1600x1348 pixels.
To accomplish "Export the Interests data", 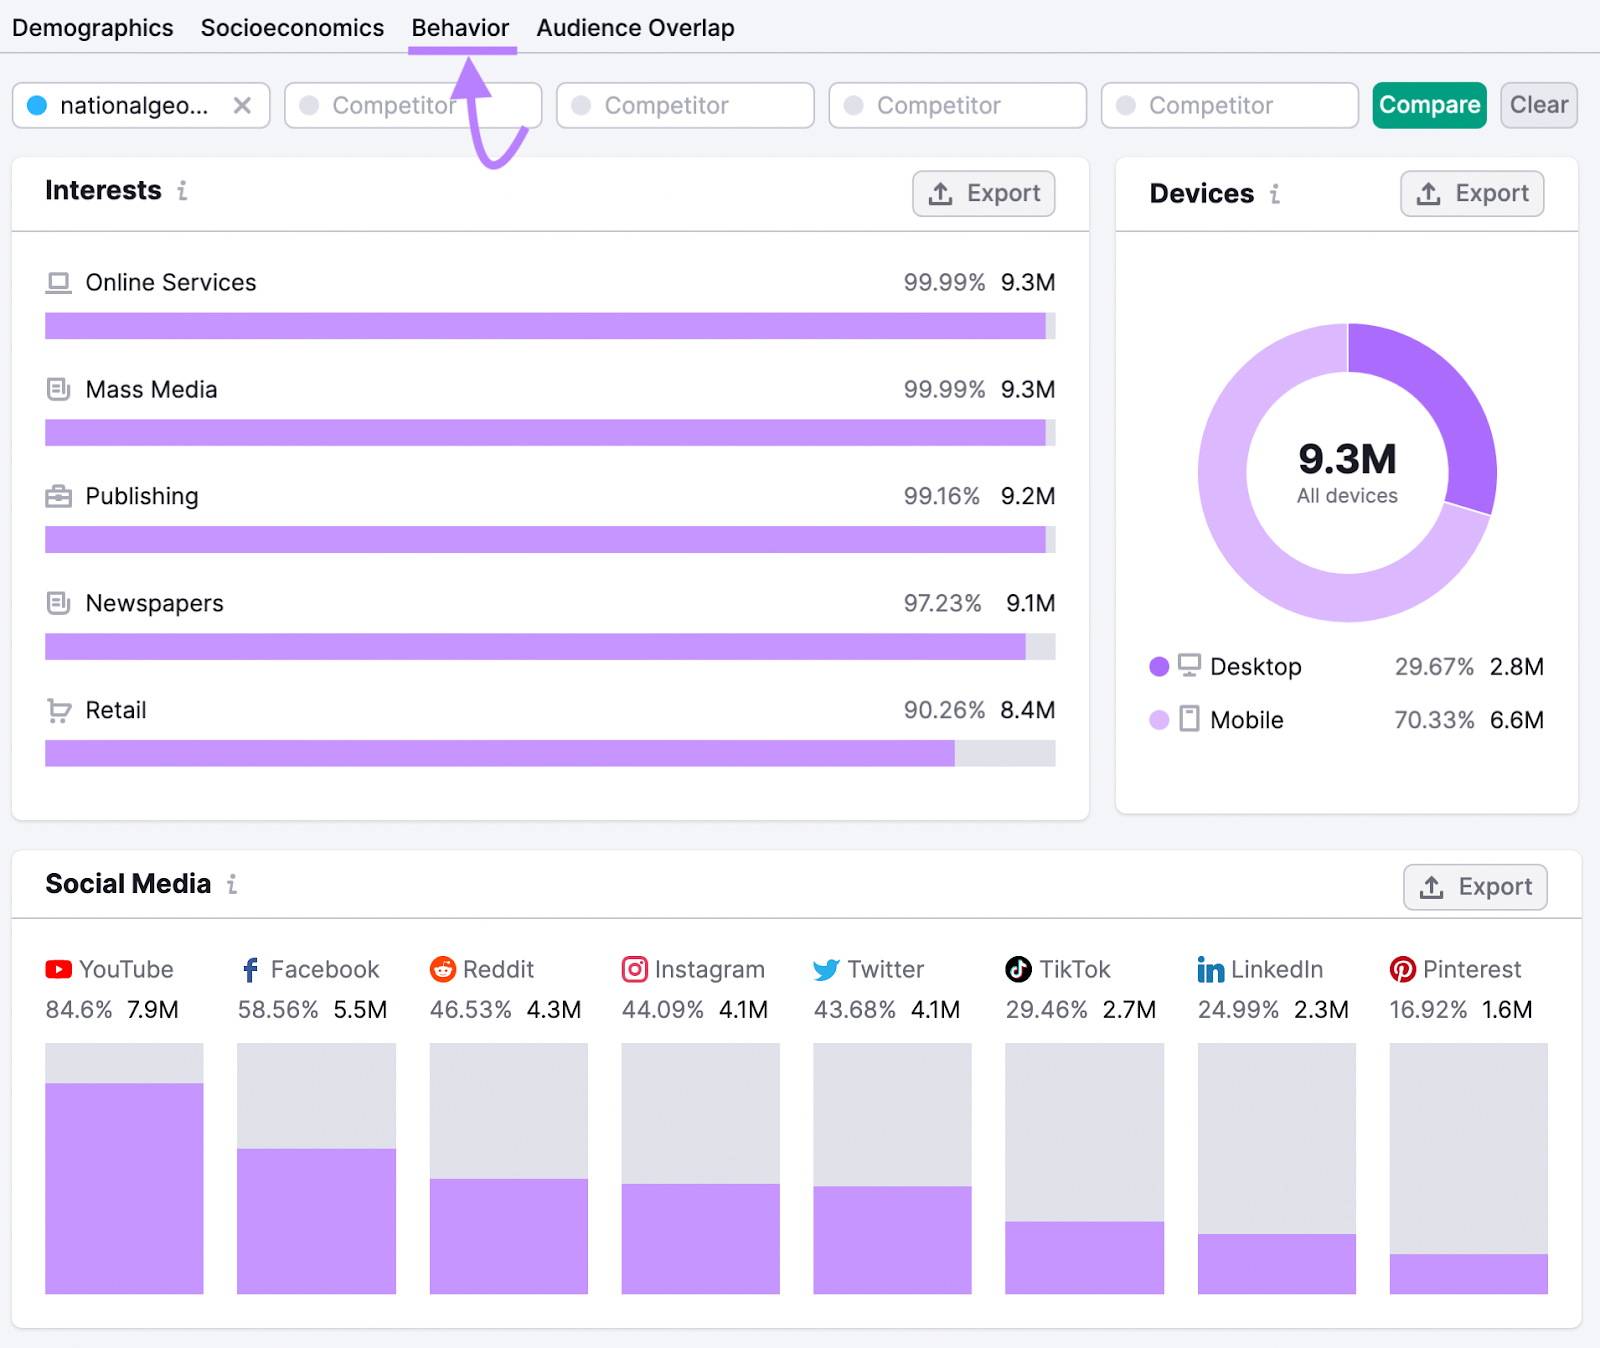I will click(983, 193).
